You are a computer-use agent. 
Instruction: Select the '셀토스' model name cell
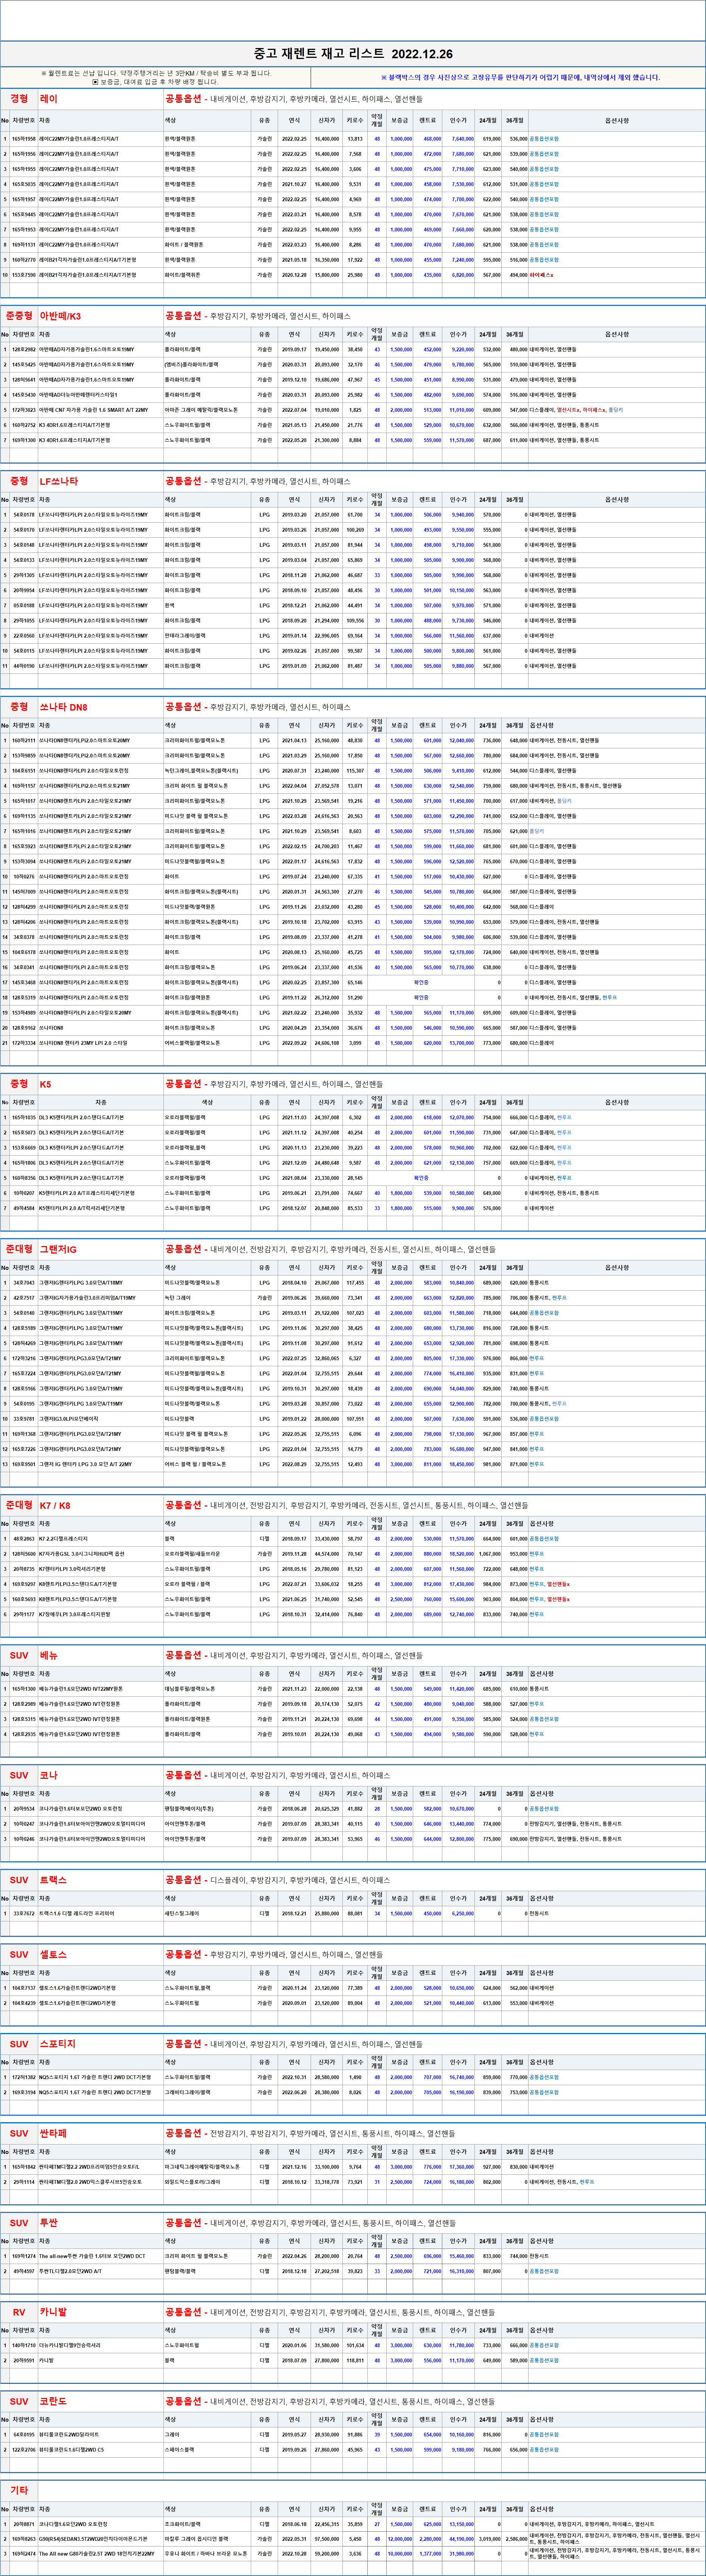tap(100, 1954)
